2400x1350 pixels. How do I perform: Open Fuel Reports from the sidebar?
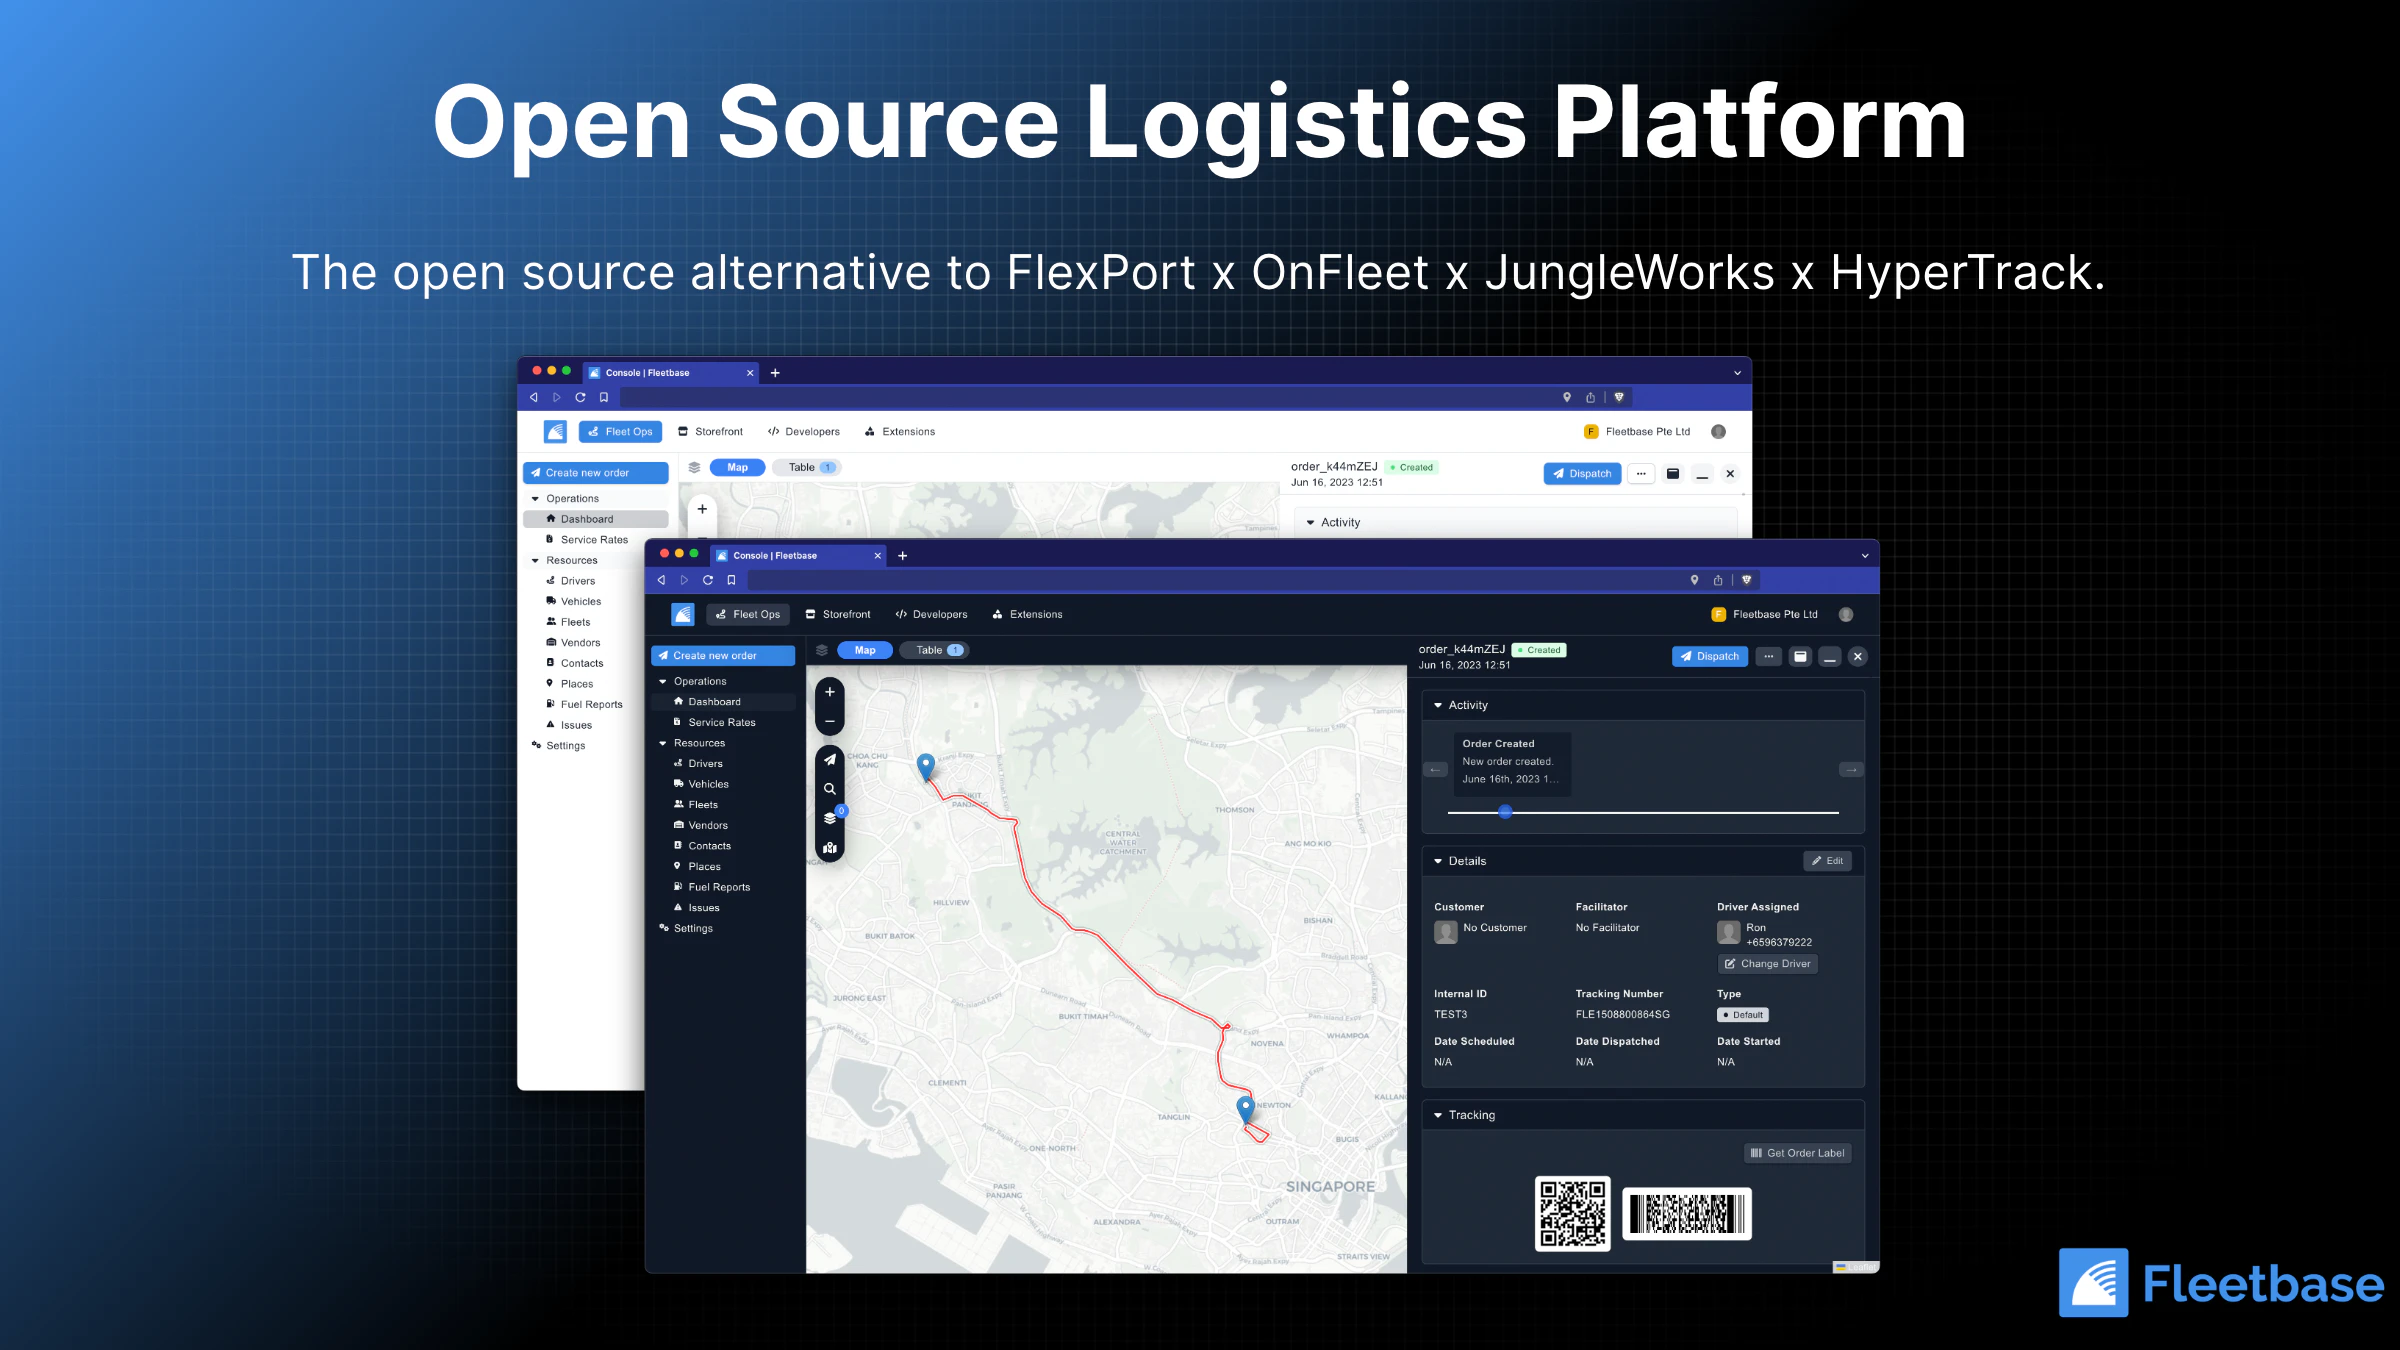click(718, 886)
